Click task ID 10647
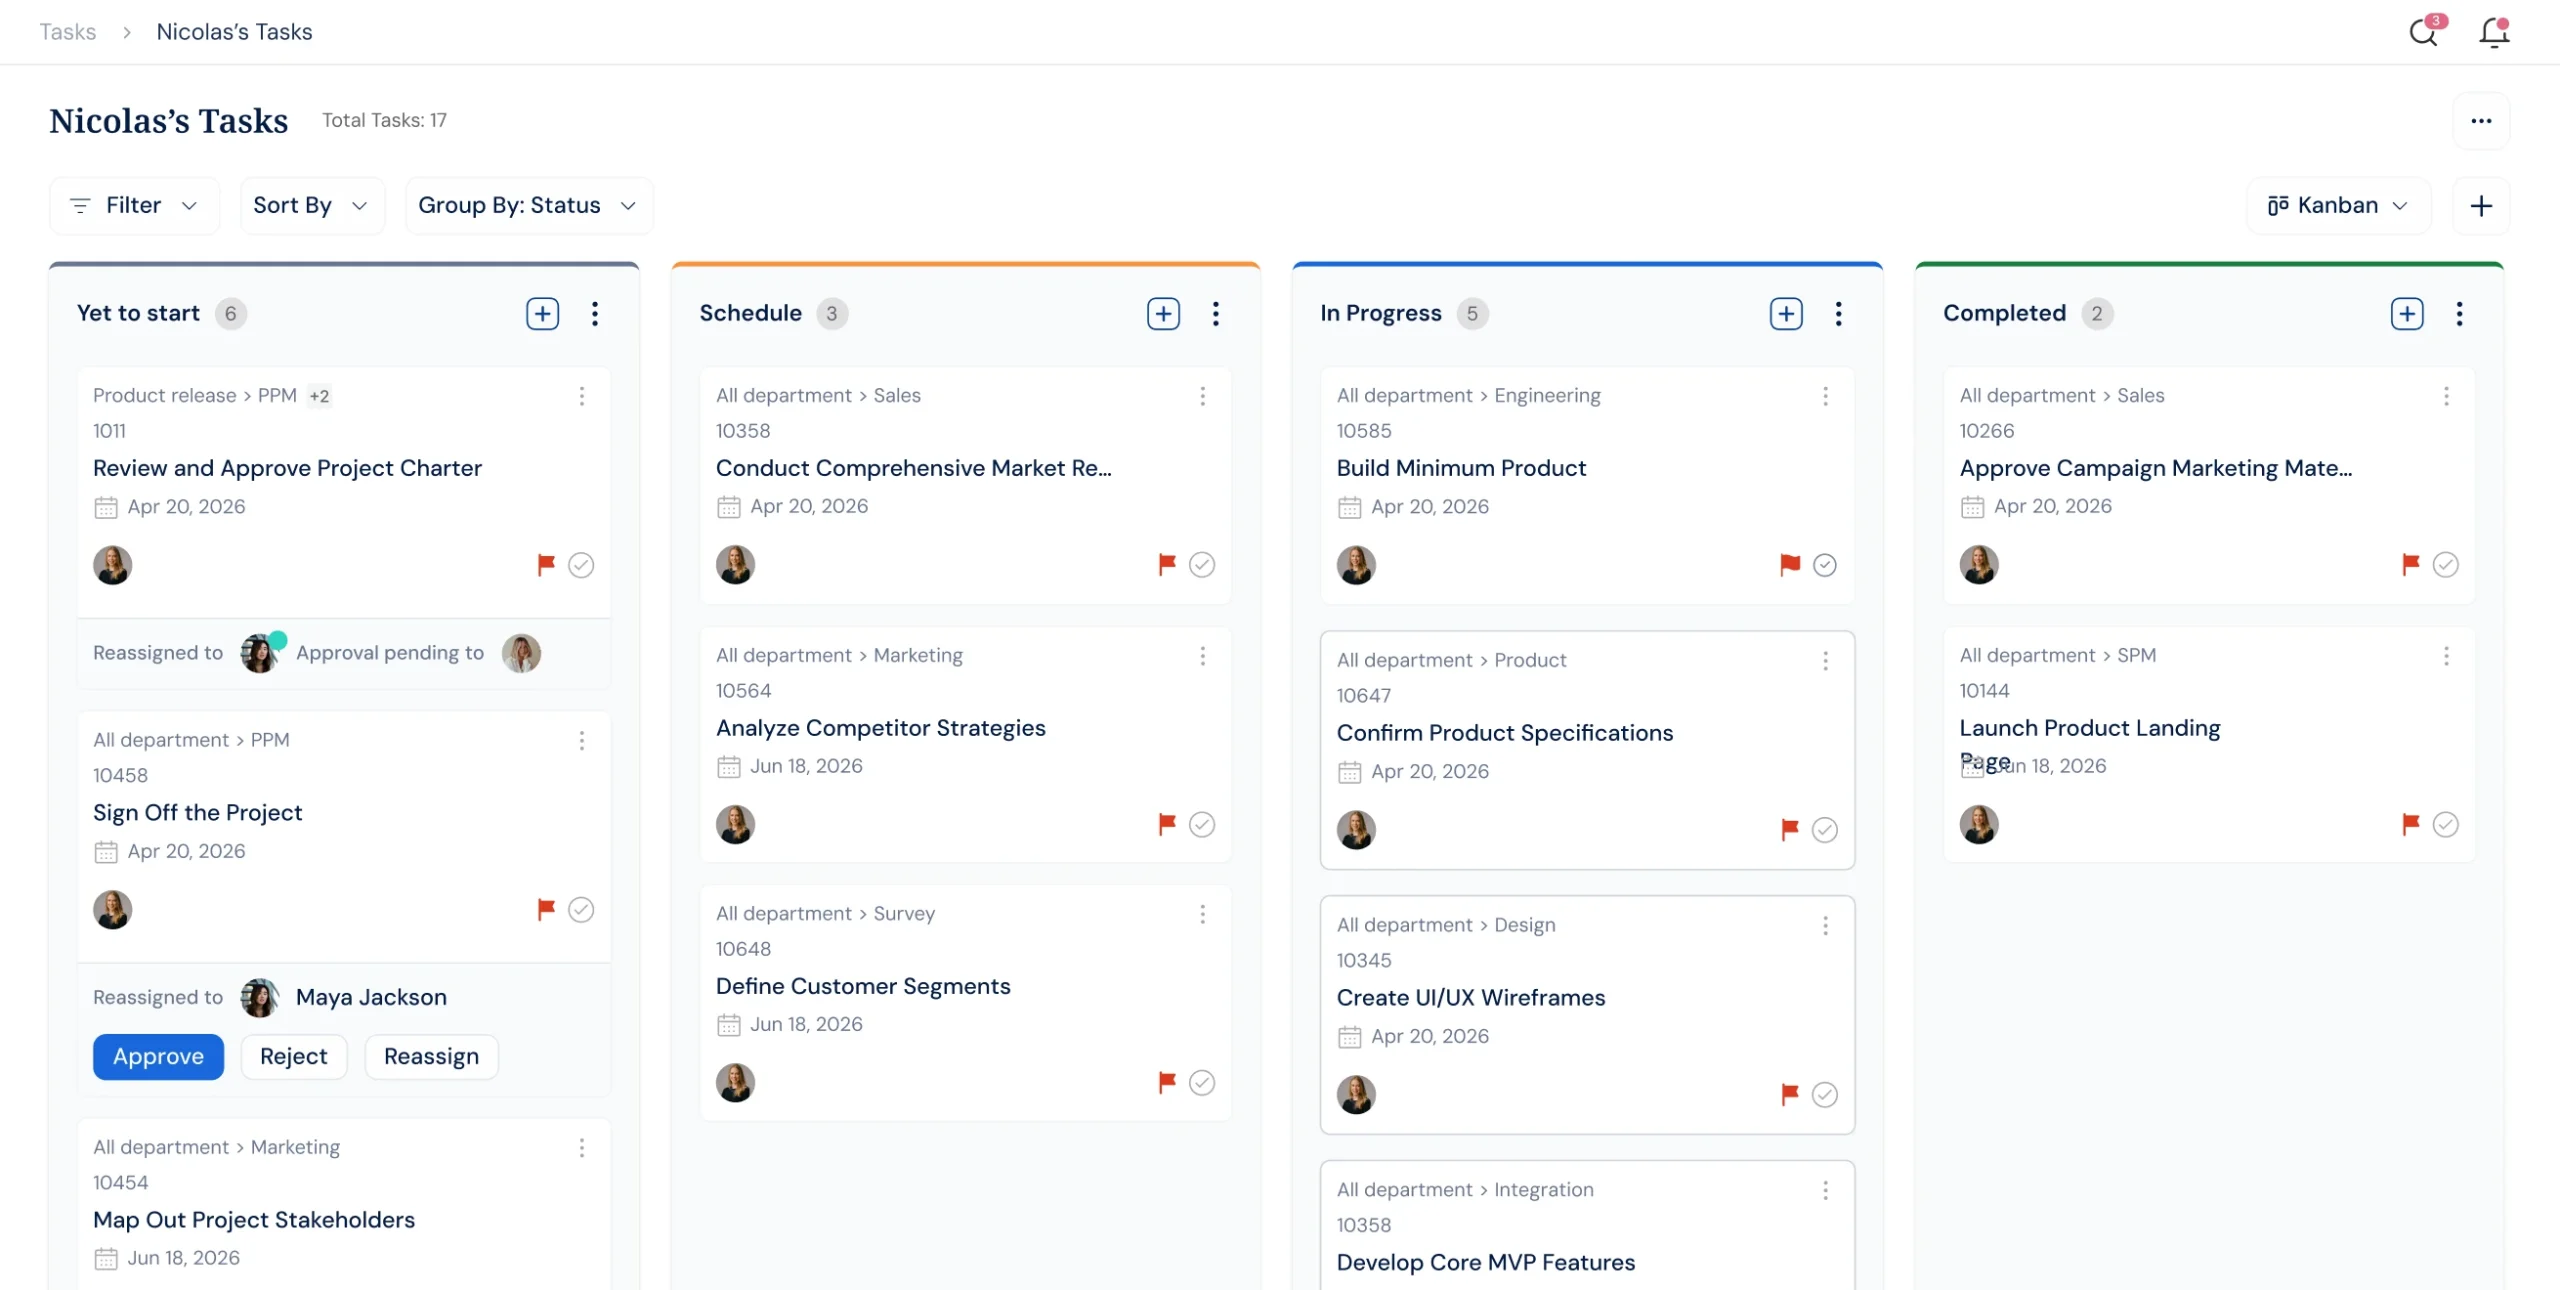This screenshot has width=2560, height=1290. [1364, 696]
